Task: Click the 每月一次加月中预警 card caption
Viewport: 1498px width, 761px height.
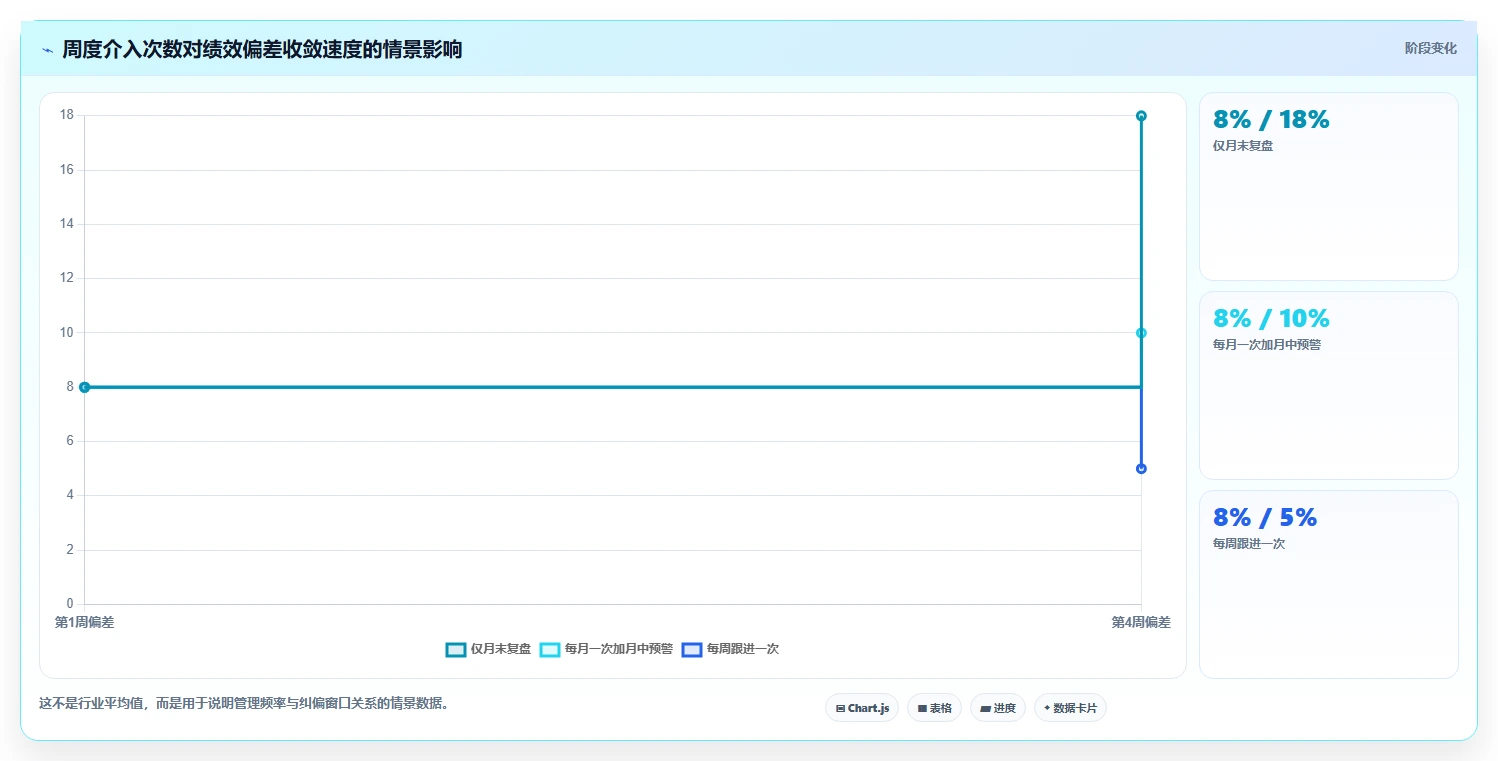Action: pyautogui.click(x=1267, y=345)
